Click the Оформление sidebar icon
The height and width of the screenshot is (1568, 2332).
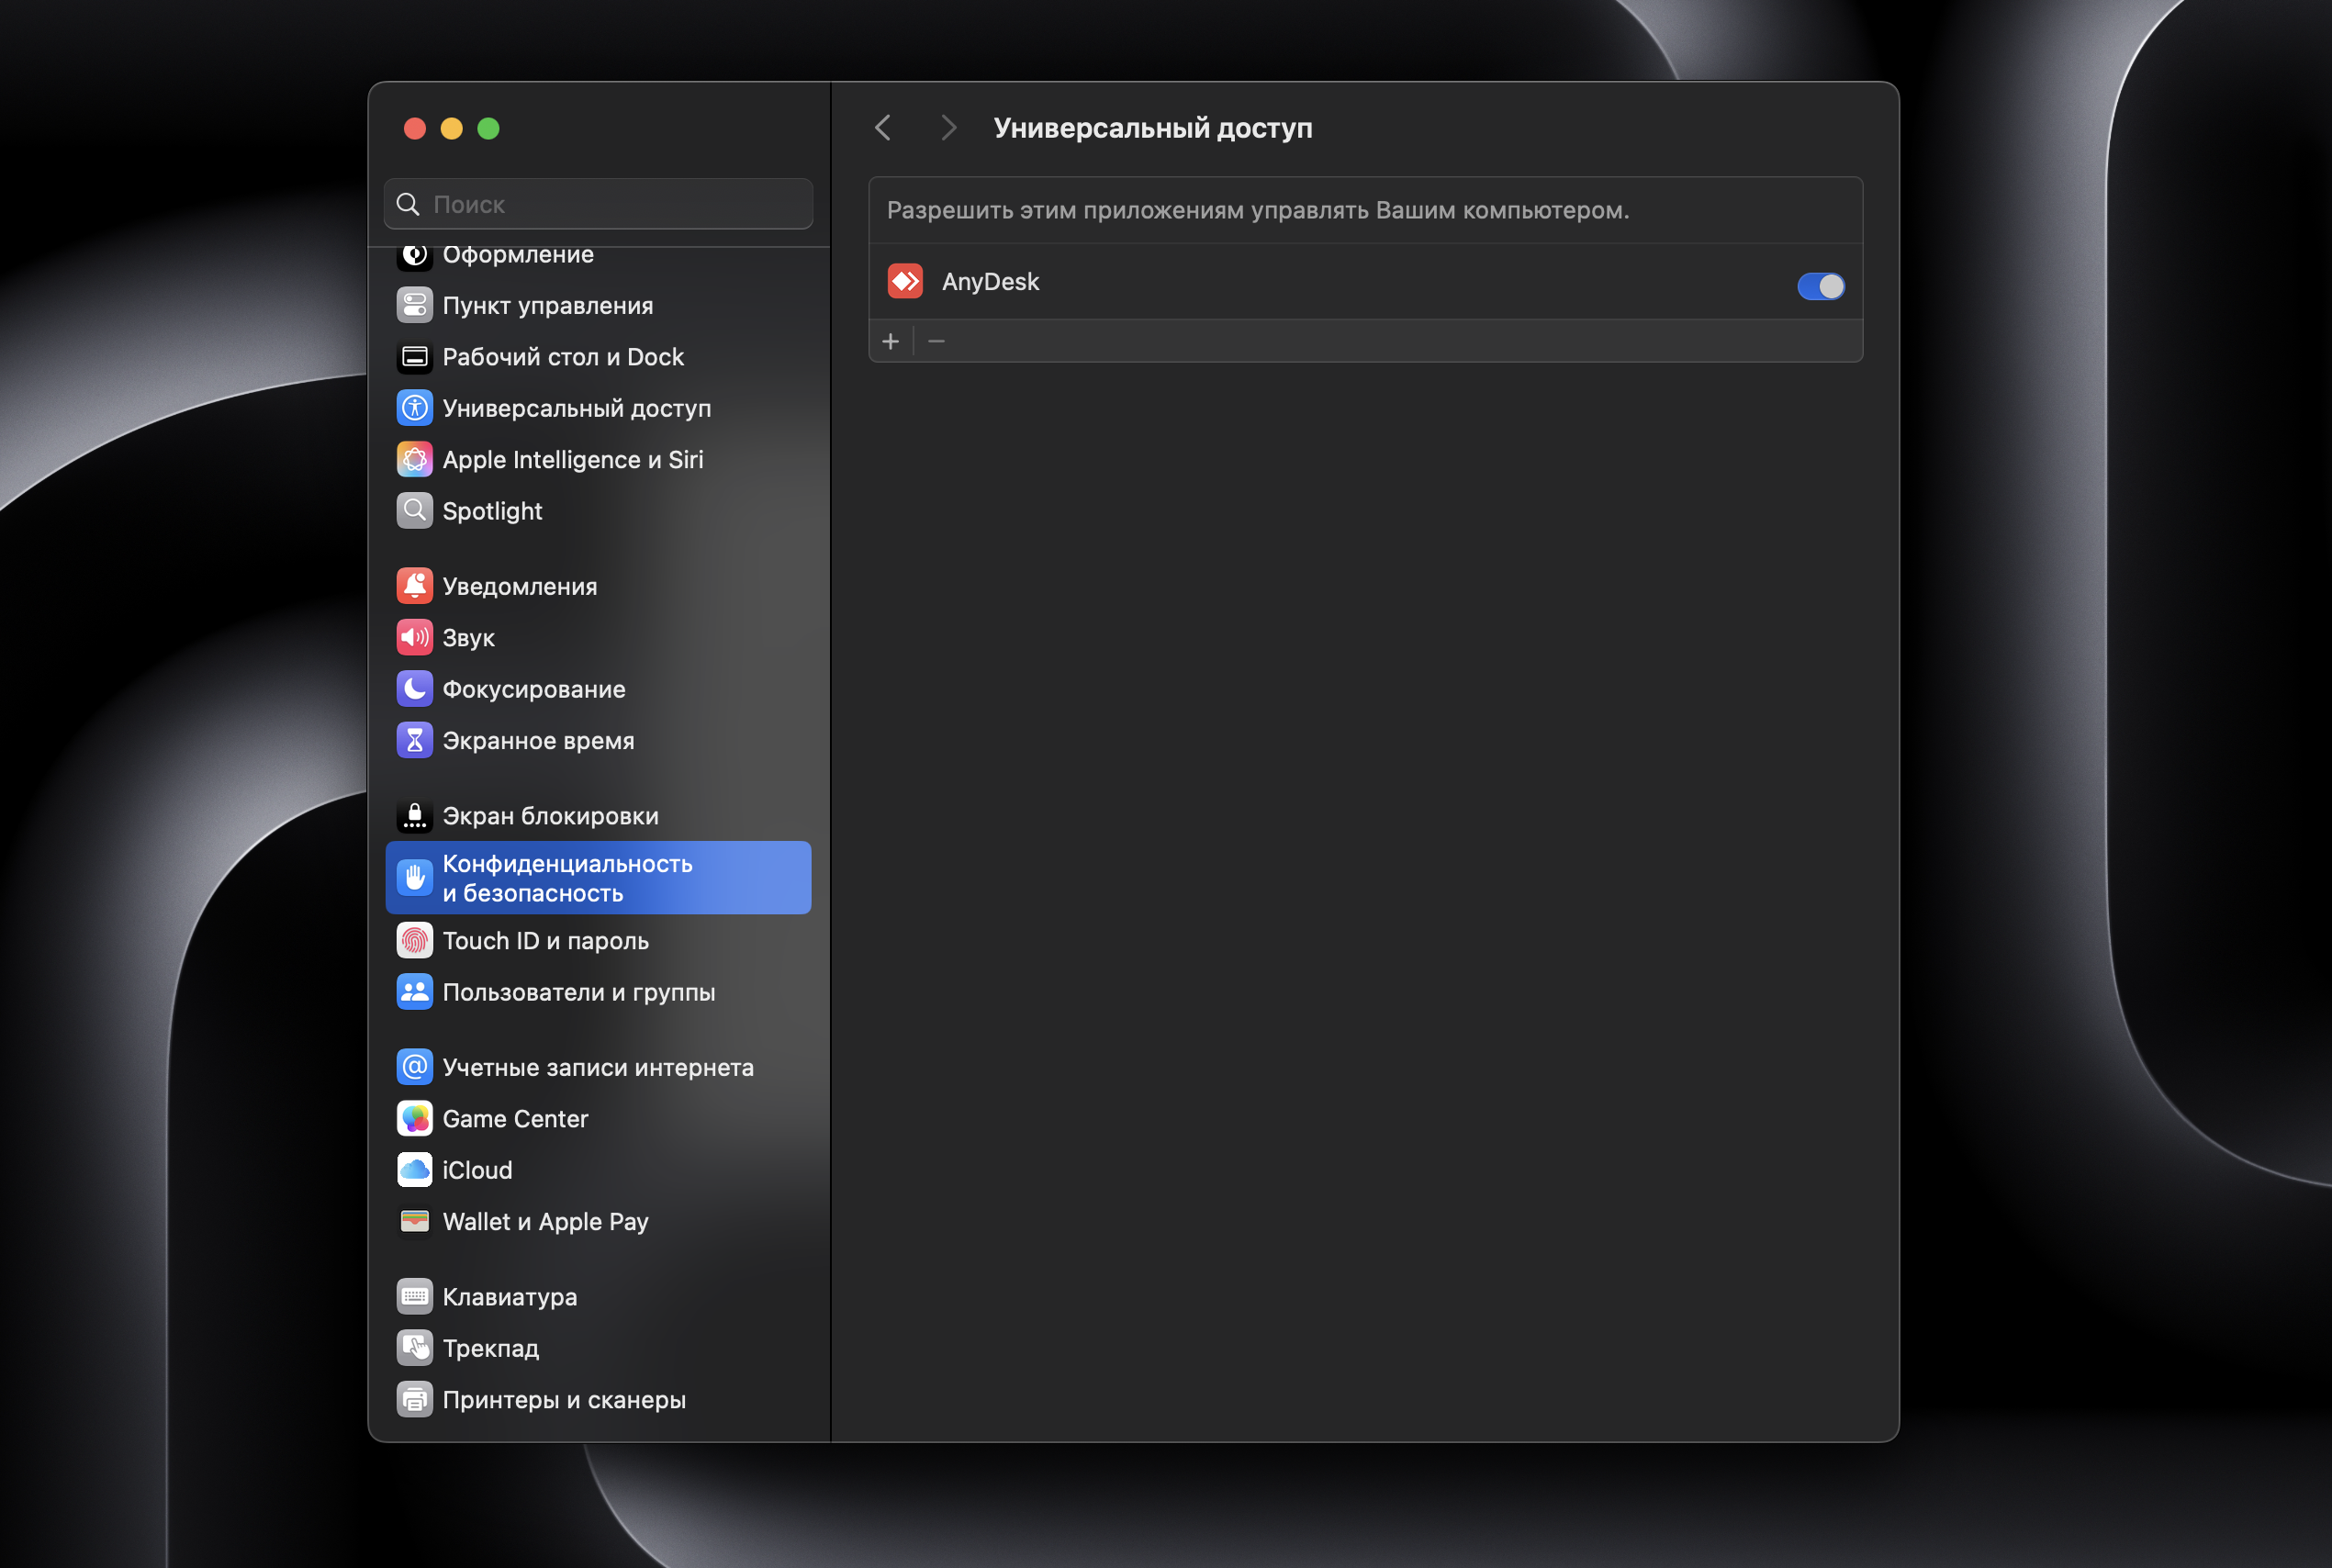coord(414,256)
